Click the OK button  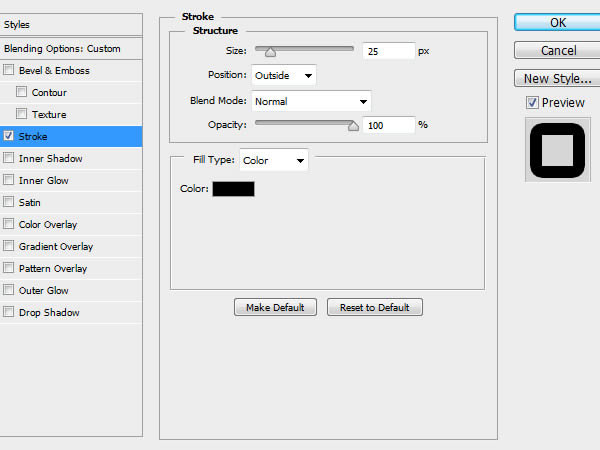tap(558, 23)
